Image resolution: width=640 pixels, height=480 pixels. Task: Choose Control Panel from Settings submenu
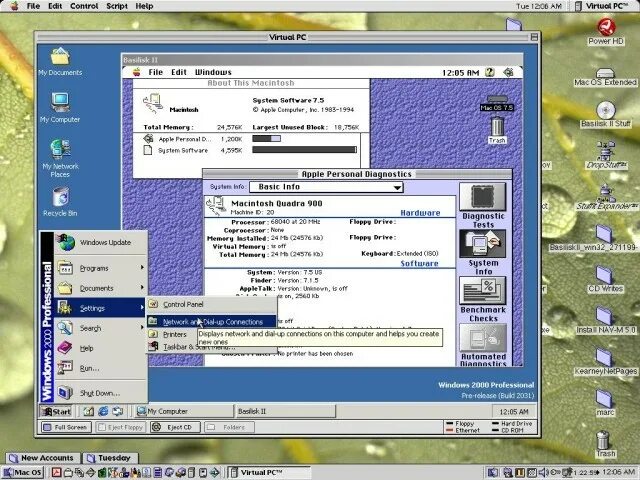pos(211,304)
